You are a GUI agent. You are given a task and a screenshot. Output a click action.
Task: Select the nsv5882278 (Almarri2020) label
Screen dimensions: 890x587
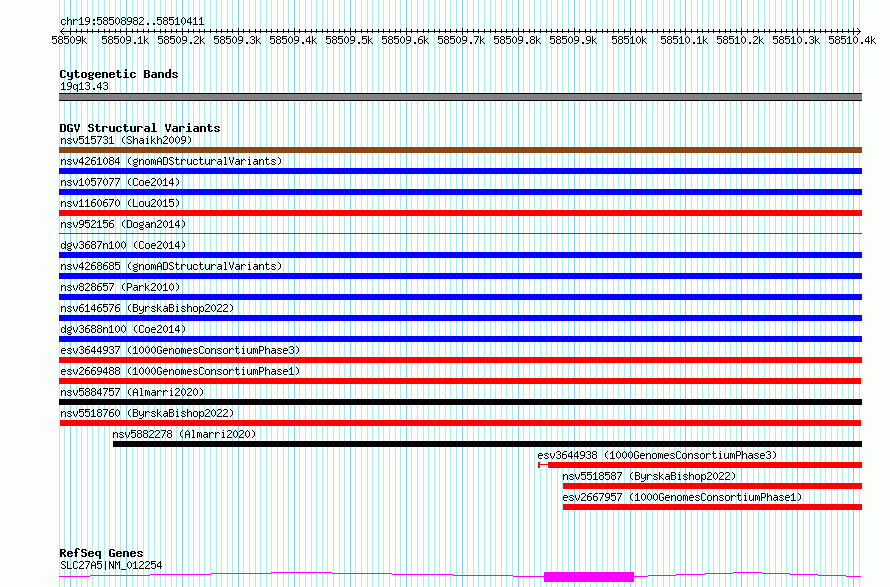(184, 434)
